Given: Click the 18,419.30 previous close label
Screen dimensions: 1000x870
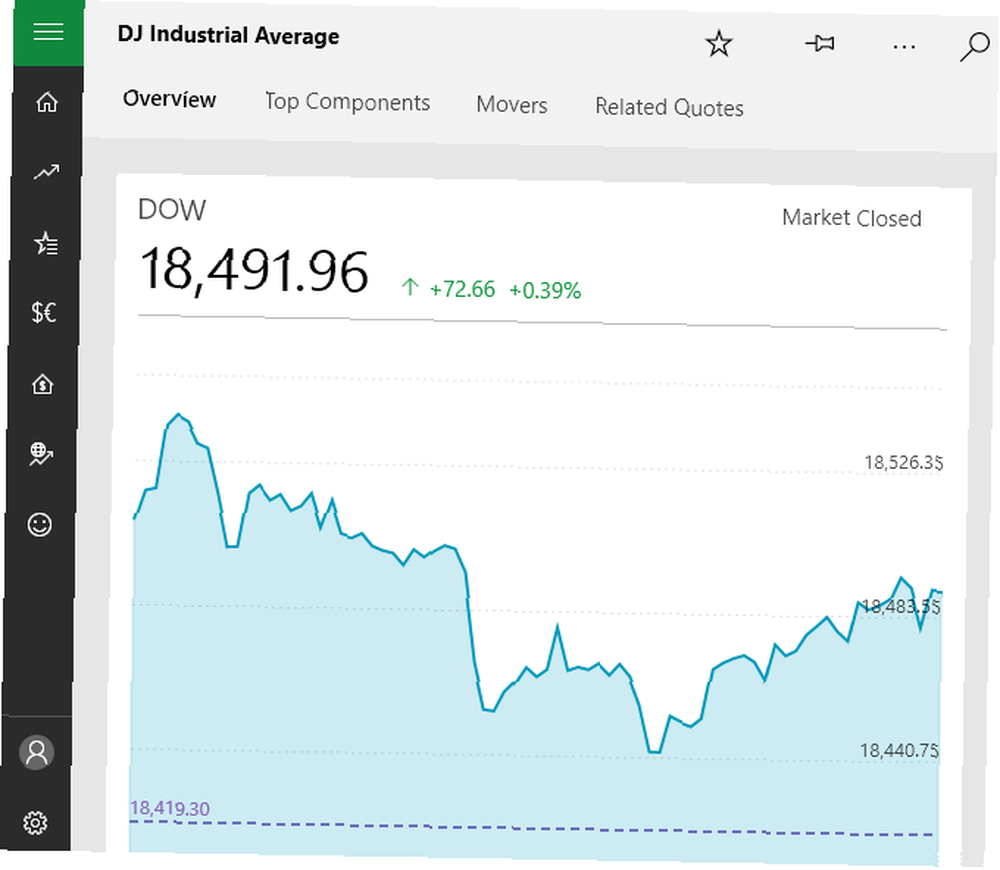Looking at the screenshot, I should [x=170, y=809].
